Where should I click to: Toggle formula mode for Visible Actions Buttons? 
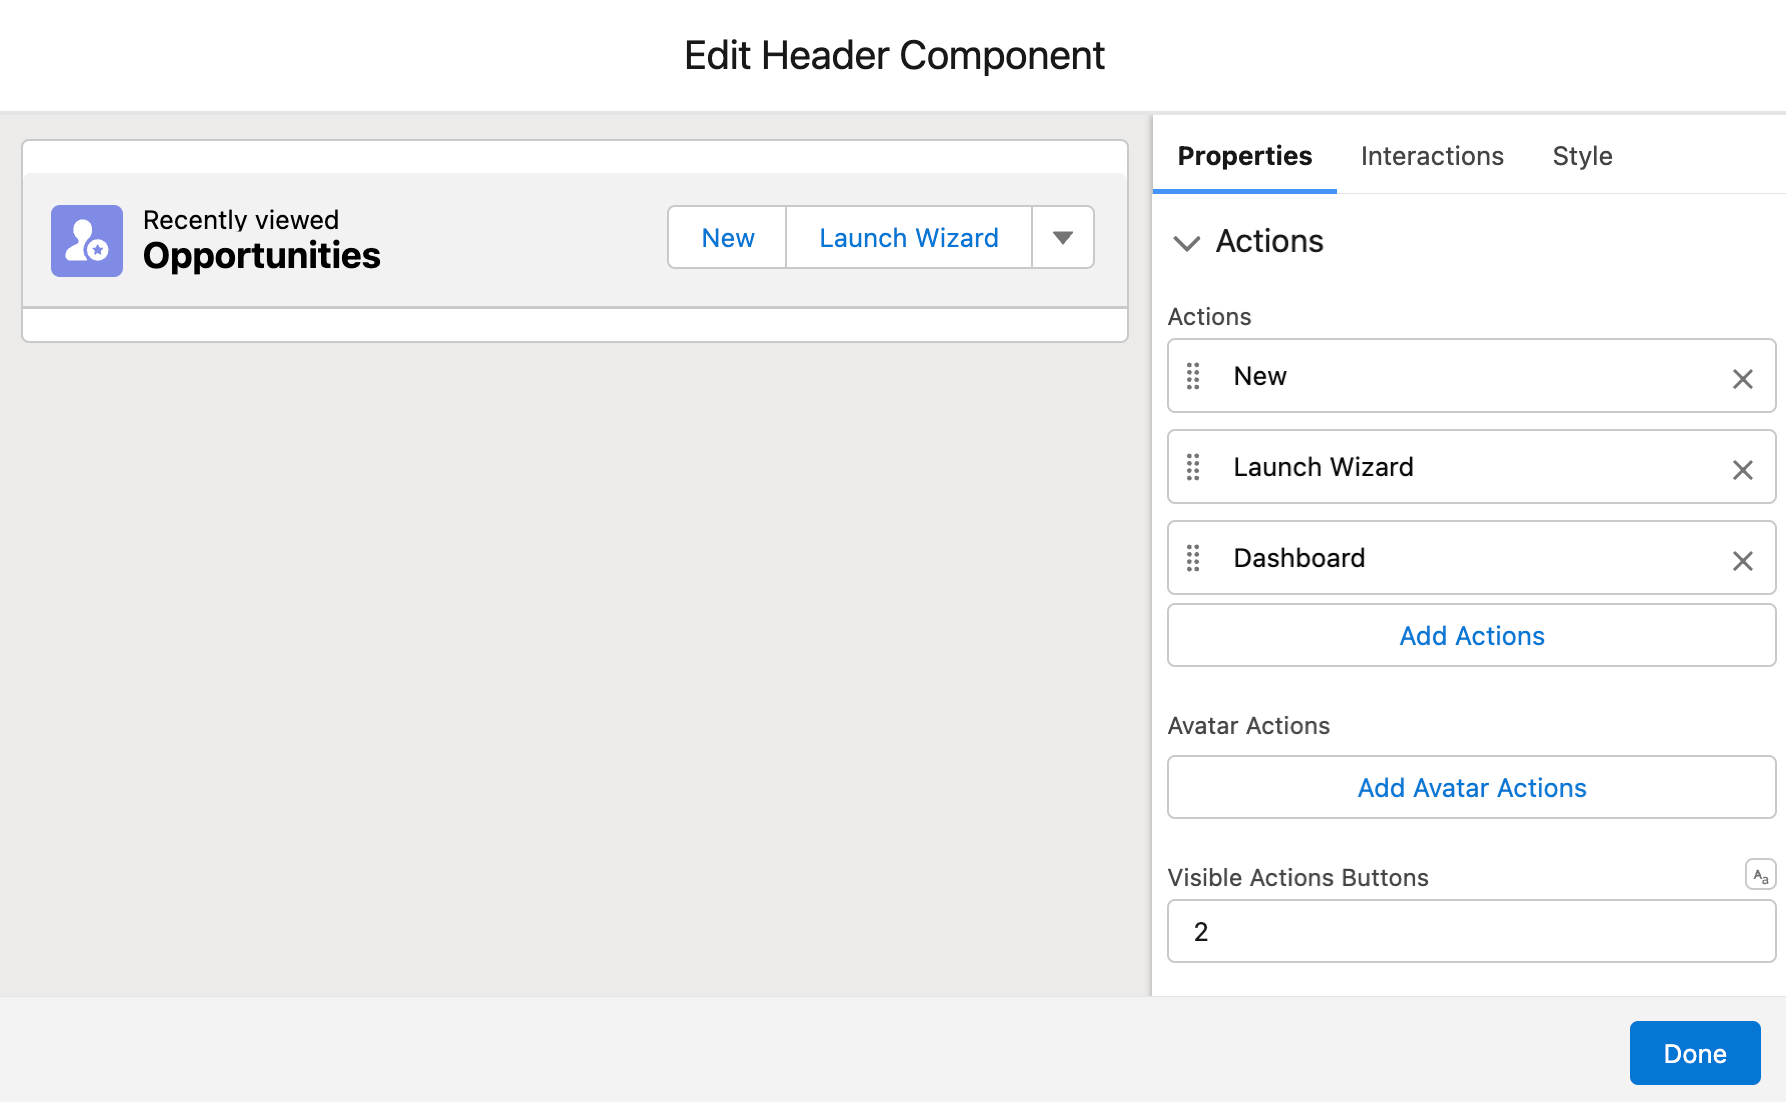pyautogui.click(x=1760, y=875)
